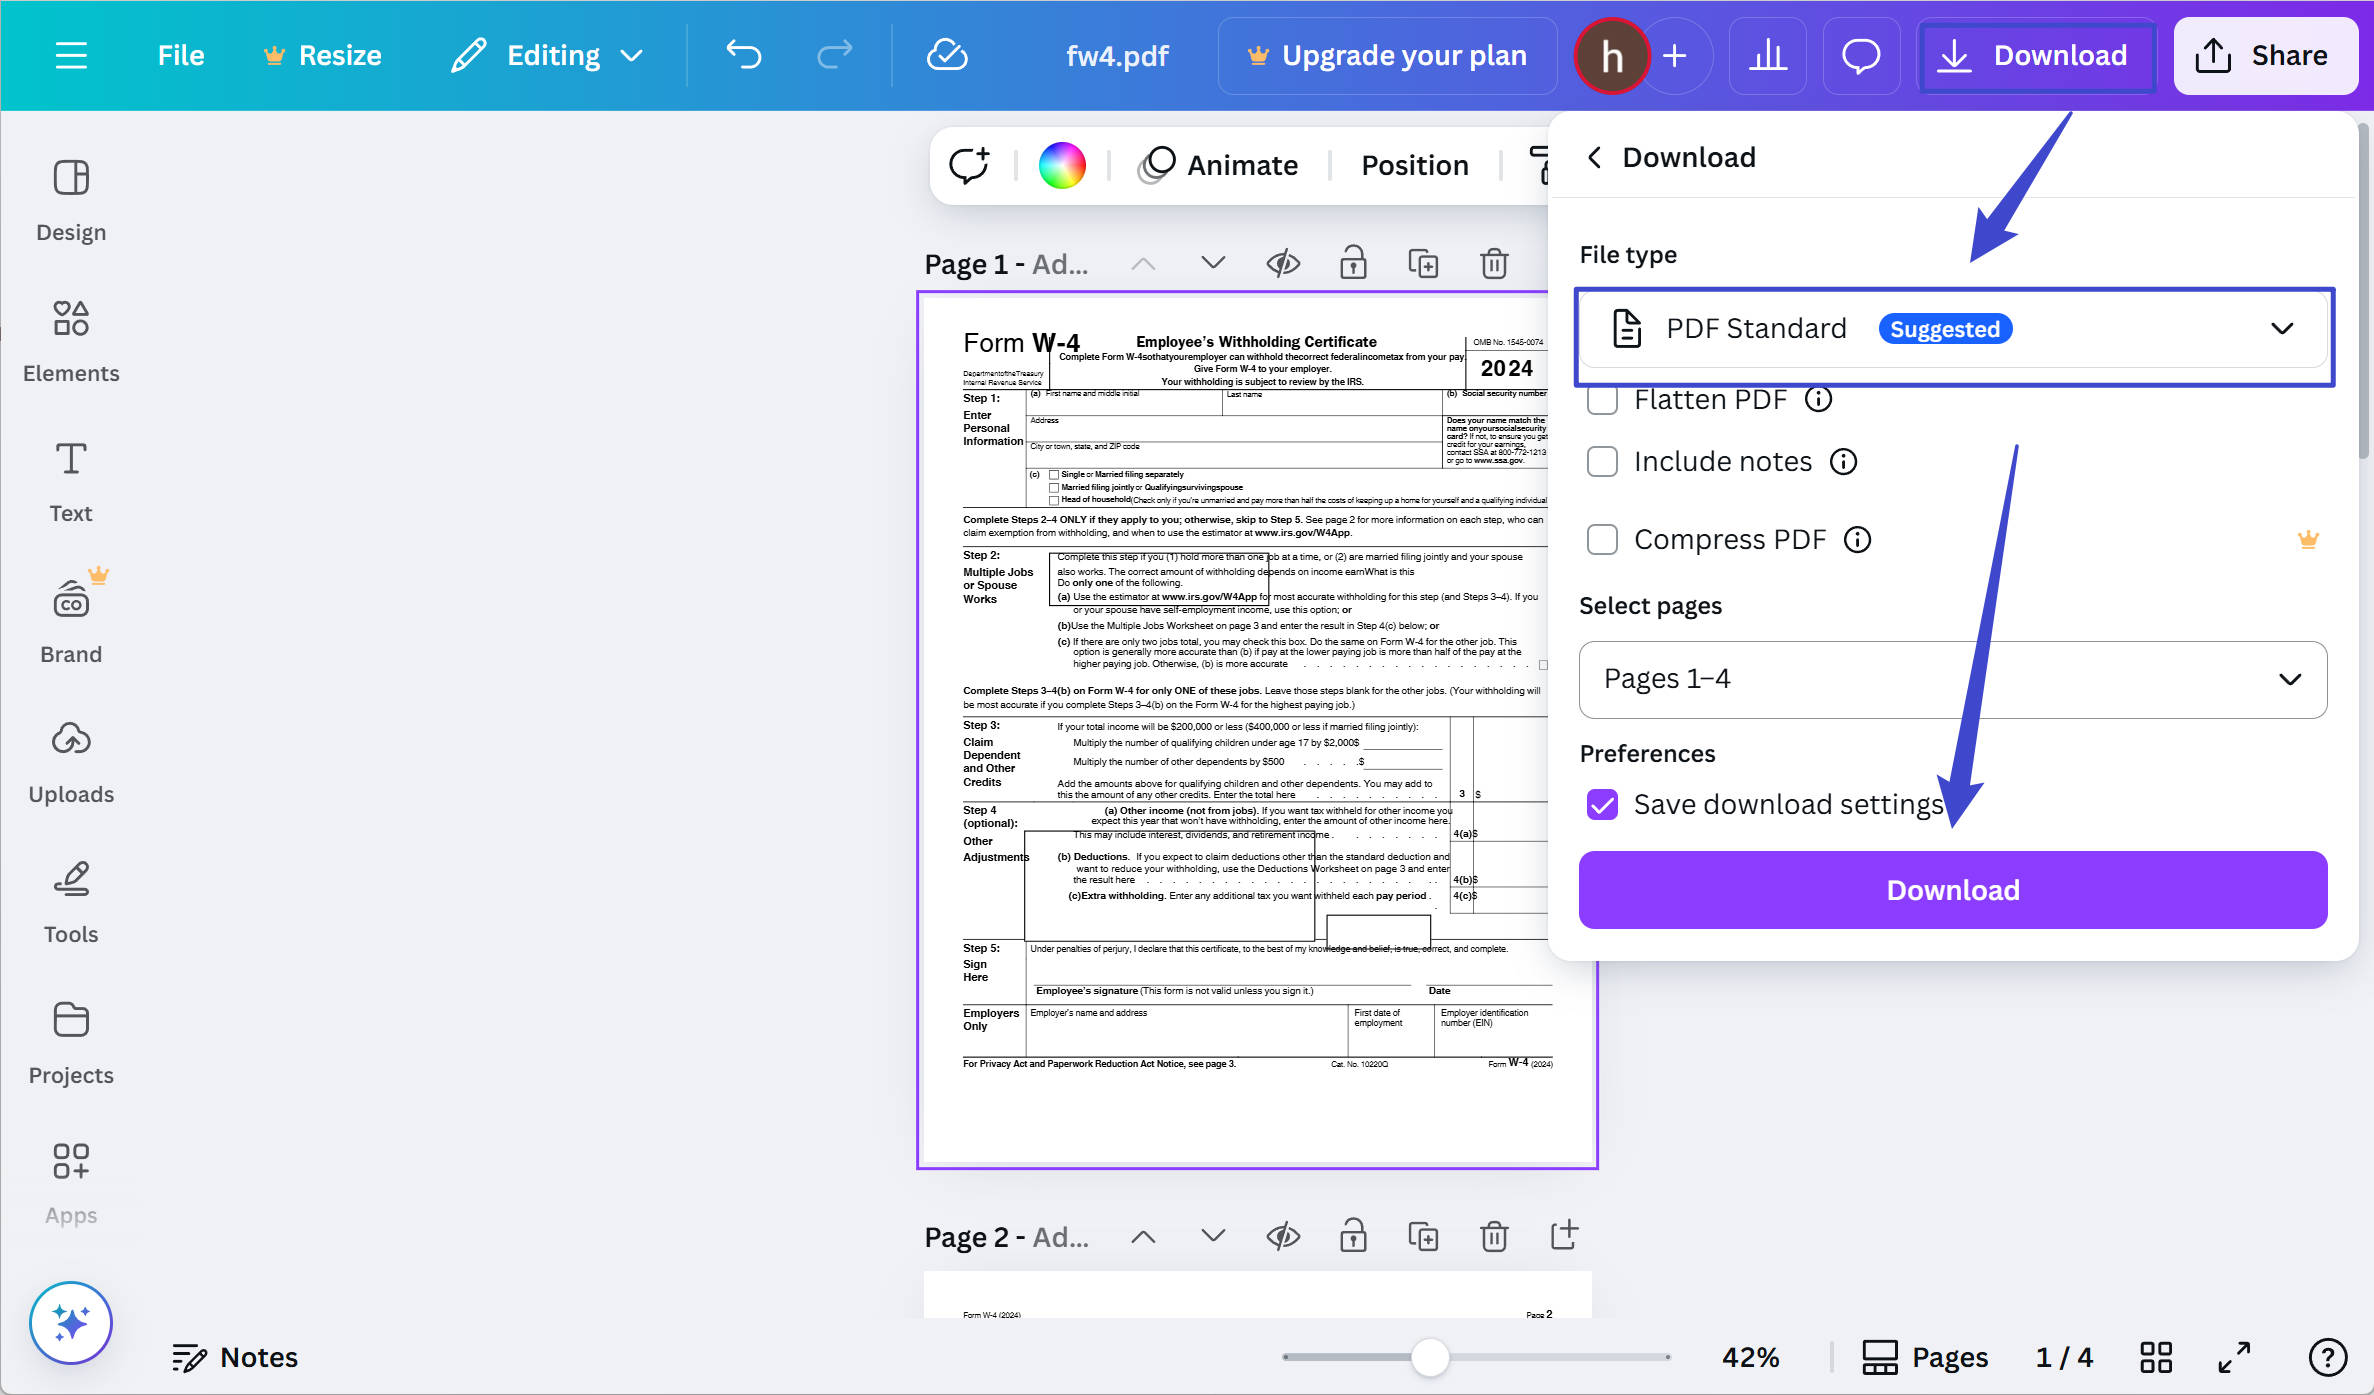Show info about Flatten PDF

1818,400
